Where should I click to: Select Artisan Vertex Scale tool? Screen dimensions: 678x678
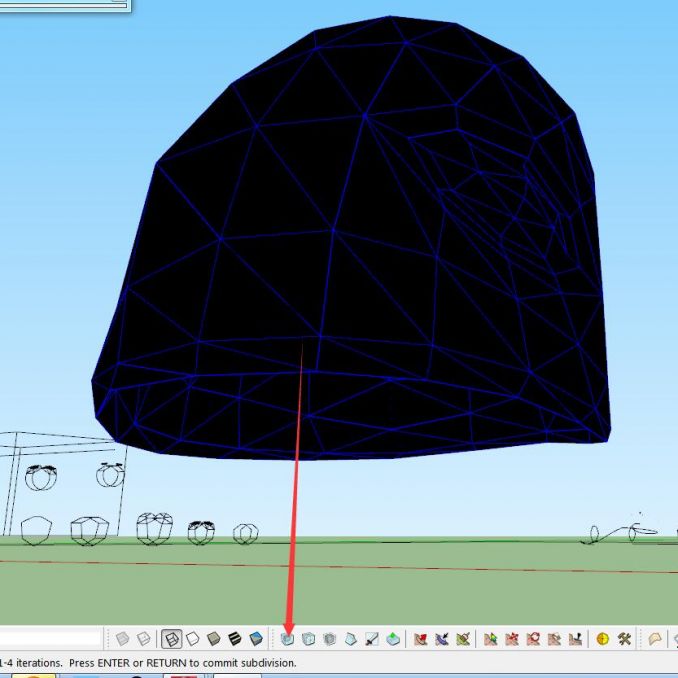554,639
